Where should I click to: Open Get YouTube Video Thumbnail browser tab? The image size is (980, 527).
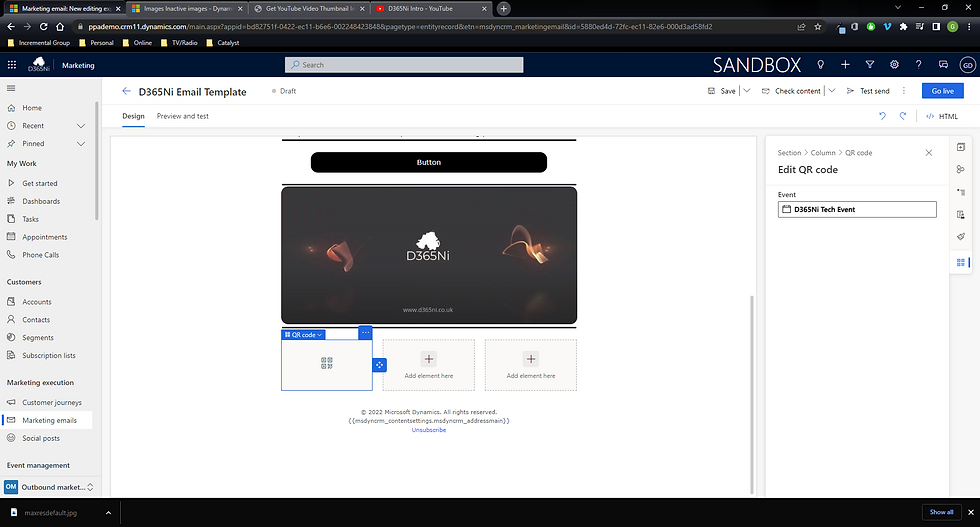point(309,9)
